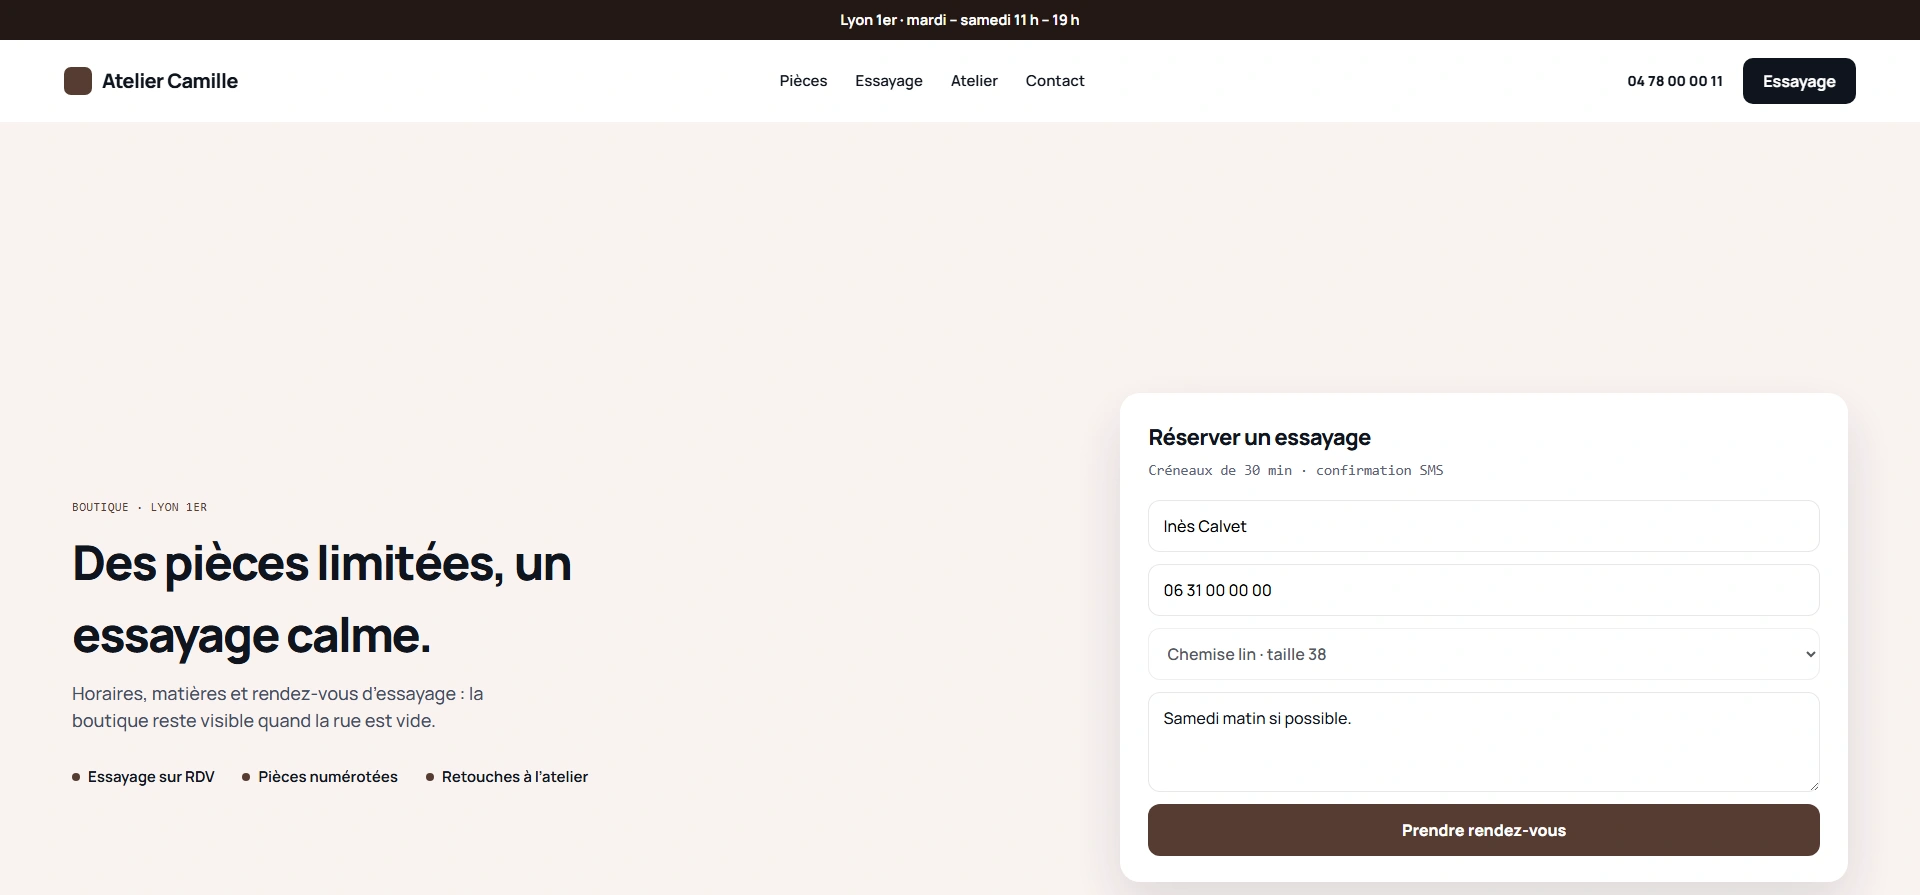Viewport: 1920px width, 895px height.
Task: Click the dark Essayage header button
Action: tap(1799, 81)
